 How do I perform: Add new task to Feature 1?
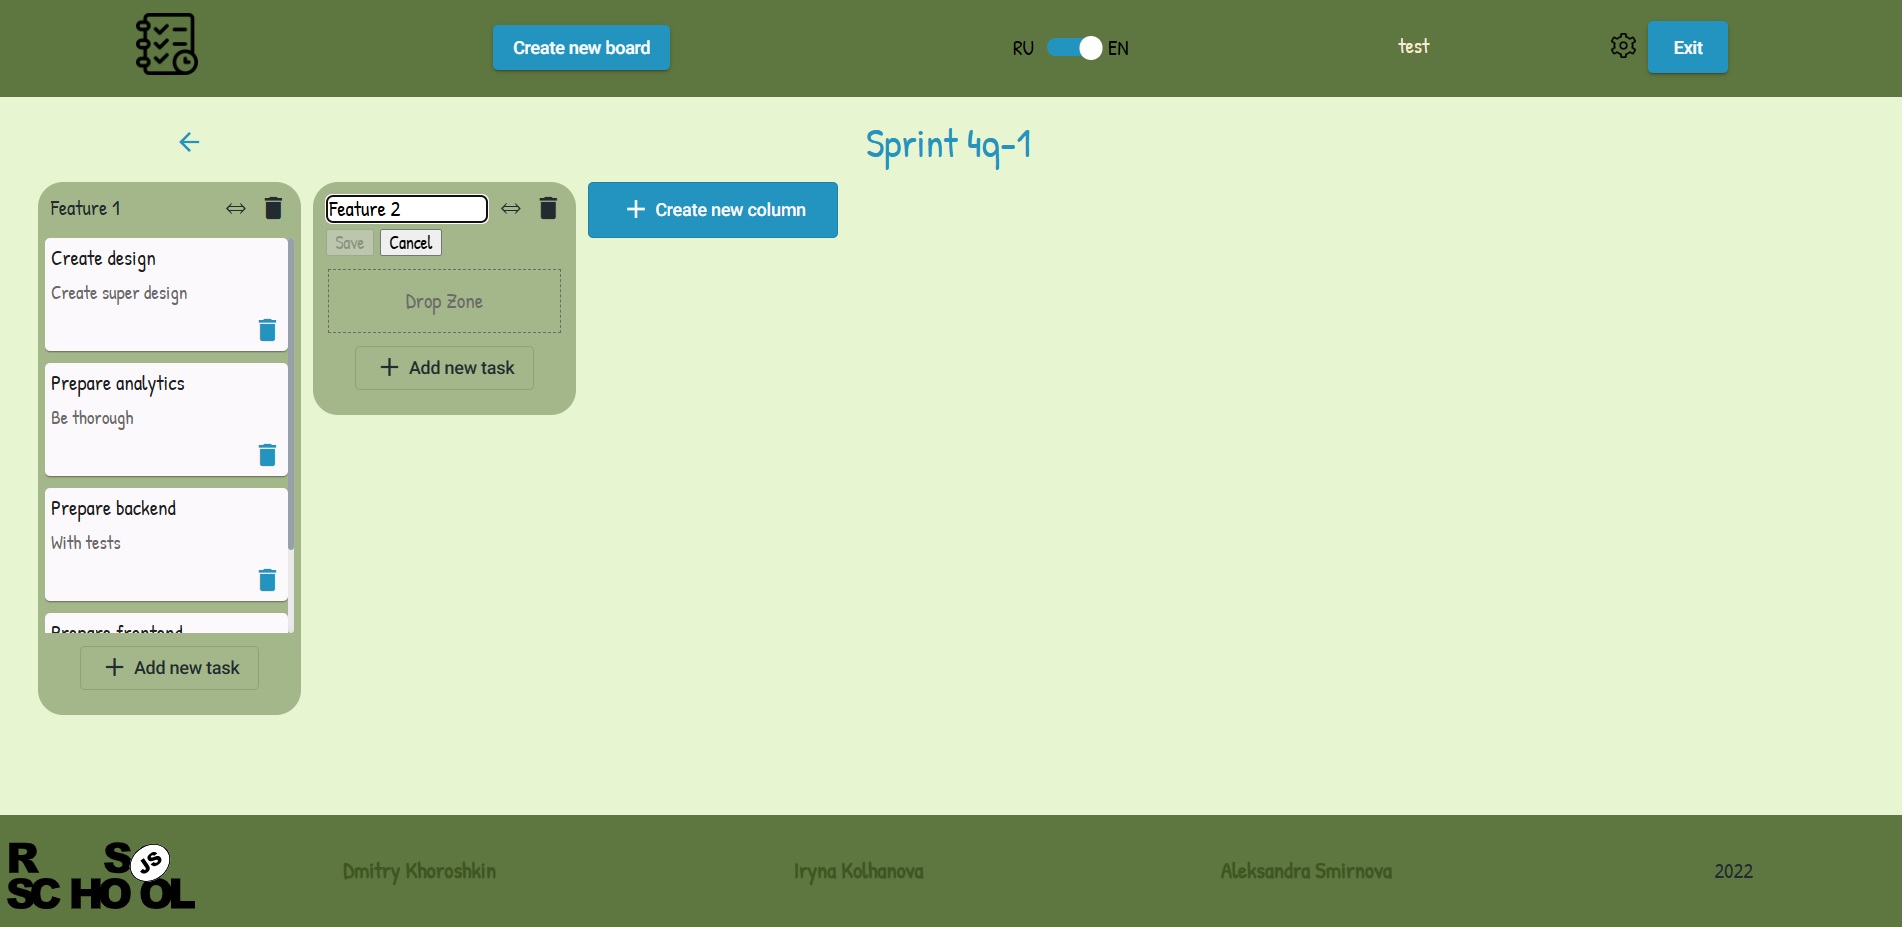click(x=168, y=667)
